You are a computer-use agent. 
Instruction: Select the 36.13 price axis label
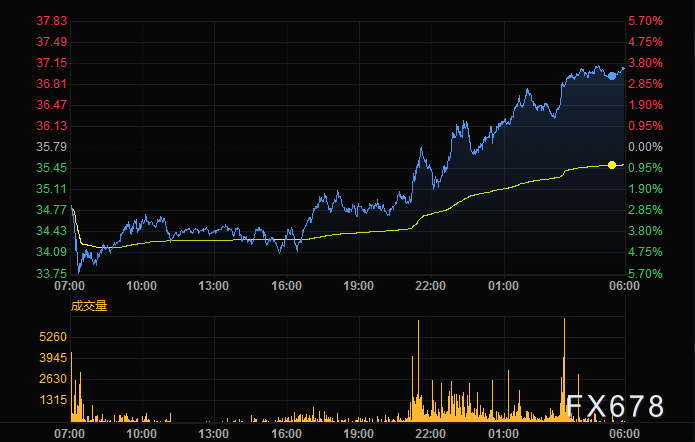tap(51, 126)
